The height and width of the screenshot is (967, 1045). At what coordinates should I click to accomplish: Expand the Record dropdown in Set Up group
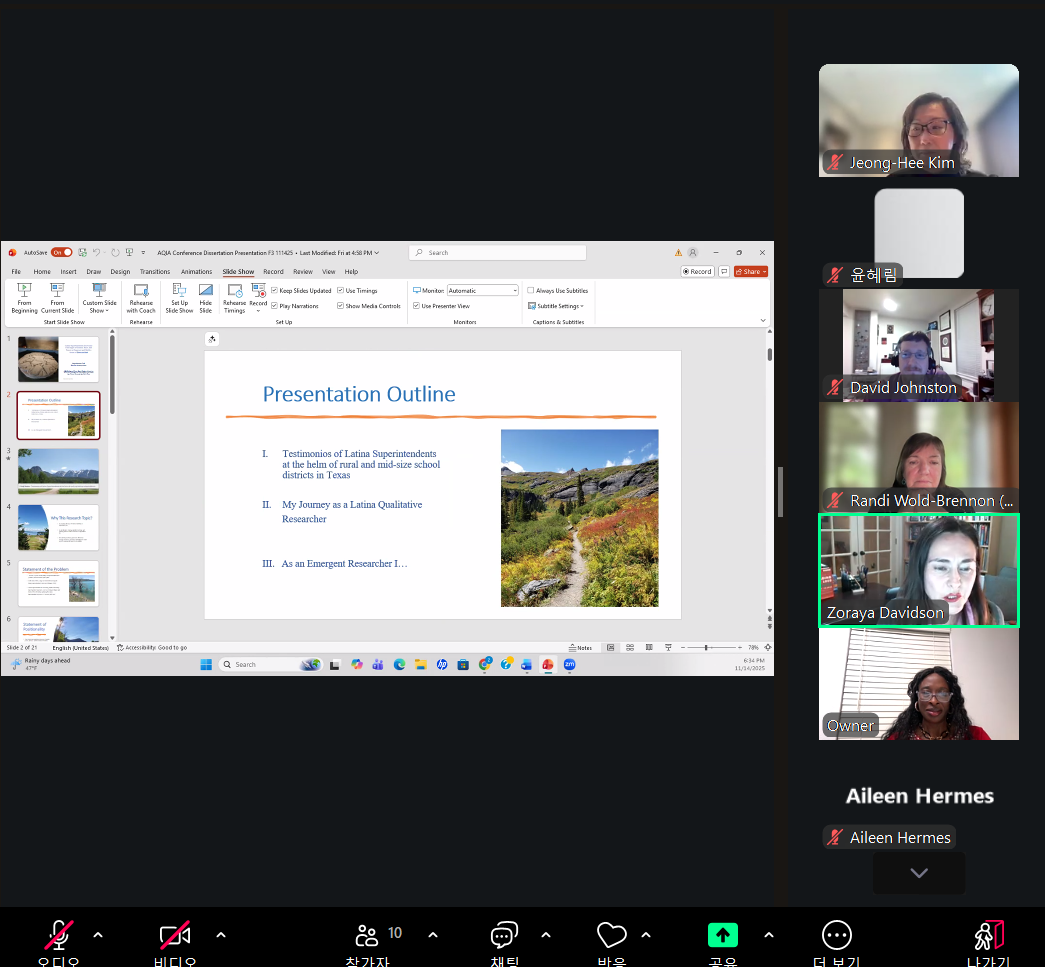(258, 311)
